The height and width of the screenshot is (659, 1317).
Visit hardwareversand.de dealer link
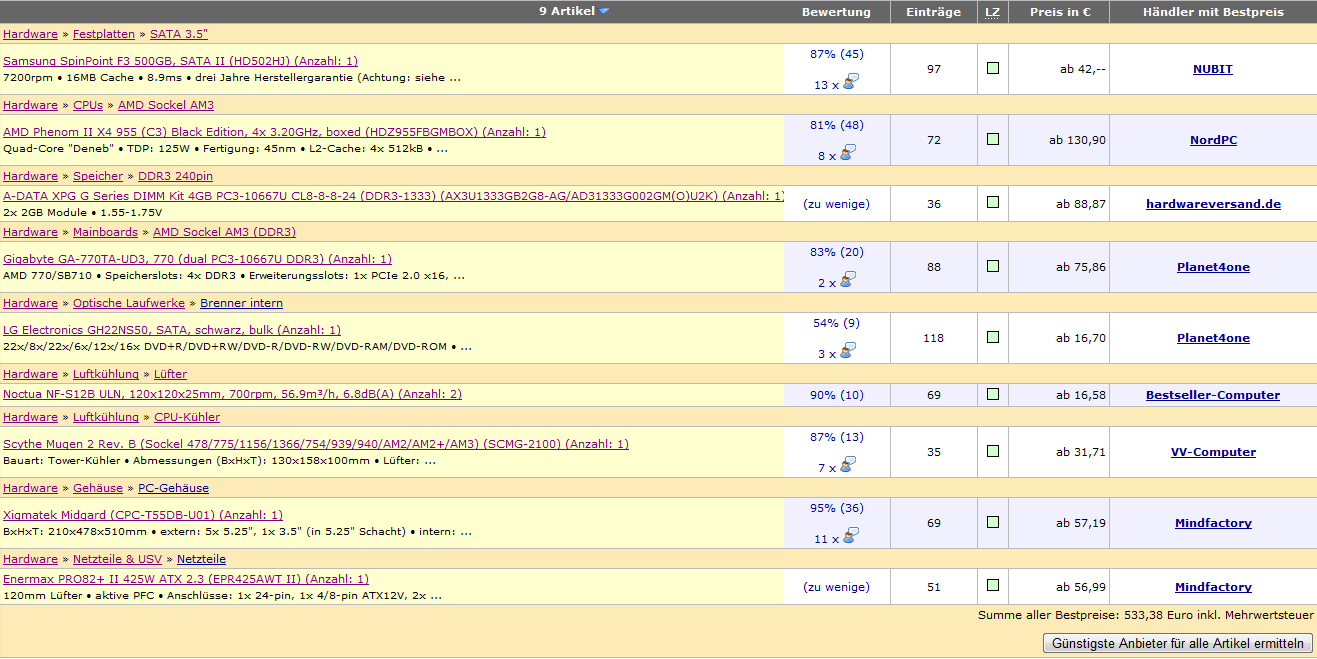pos(1213,204)
